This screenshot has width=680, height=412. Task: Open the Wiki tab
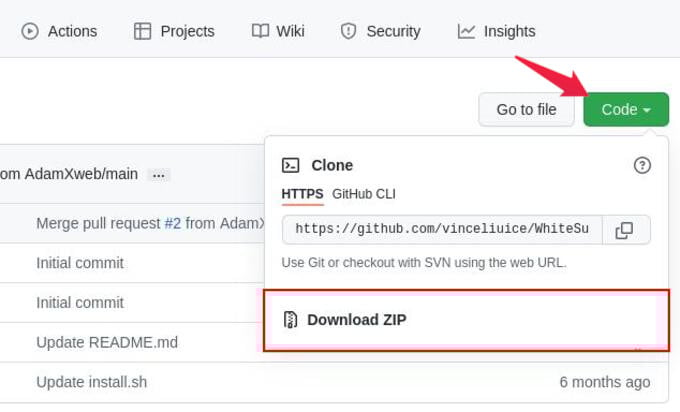pyautogui.click(x=278, y=31)
